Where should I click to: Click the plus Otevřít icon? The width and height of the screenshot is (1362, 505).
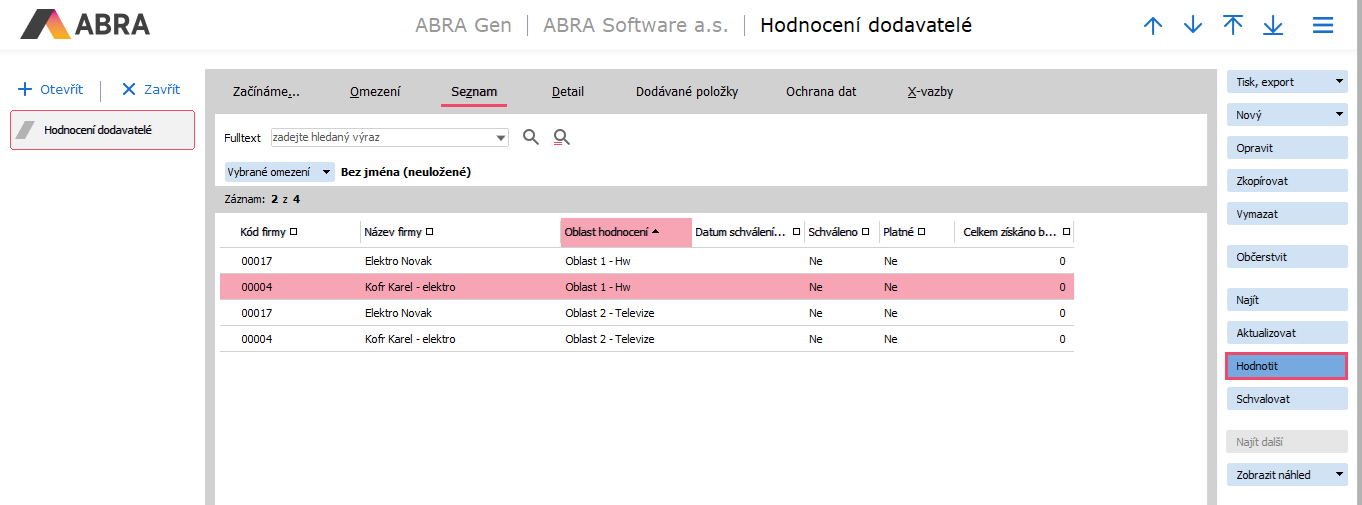[26, 89]
